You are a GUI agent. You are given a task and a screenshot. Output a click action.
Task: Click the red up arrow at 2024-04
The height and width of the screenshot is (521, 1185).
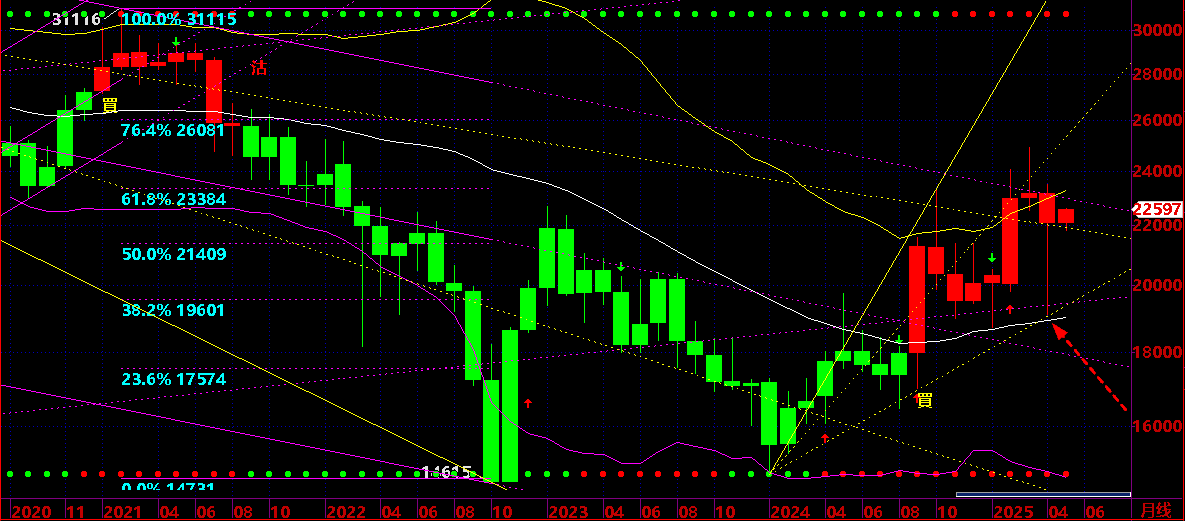(x=825, y=437)
